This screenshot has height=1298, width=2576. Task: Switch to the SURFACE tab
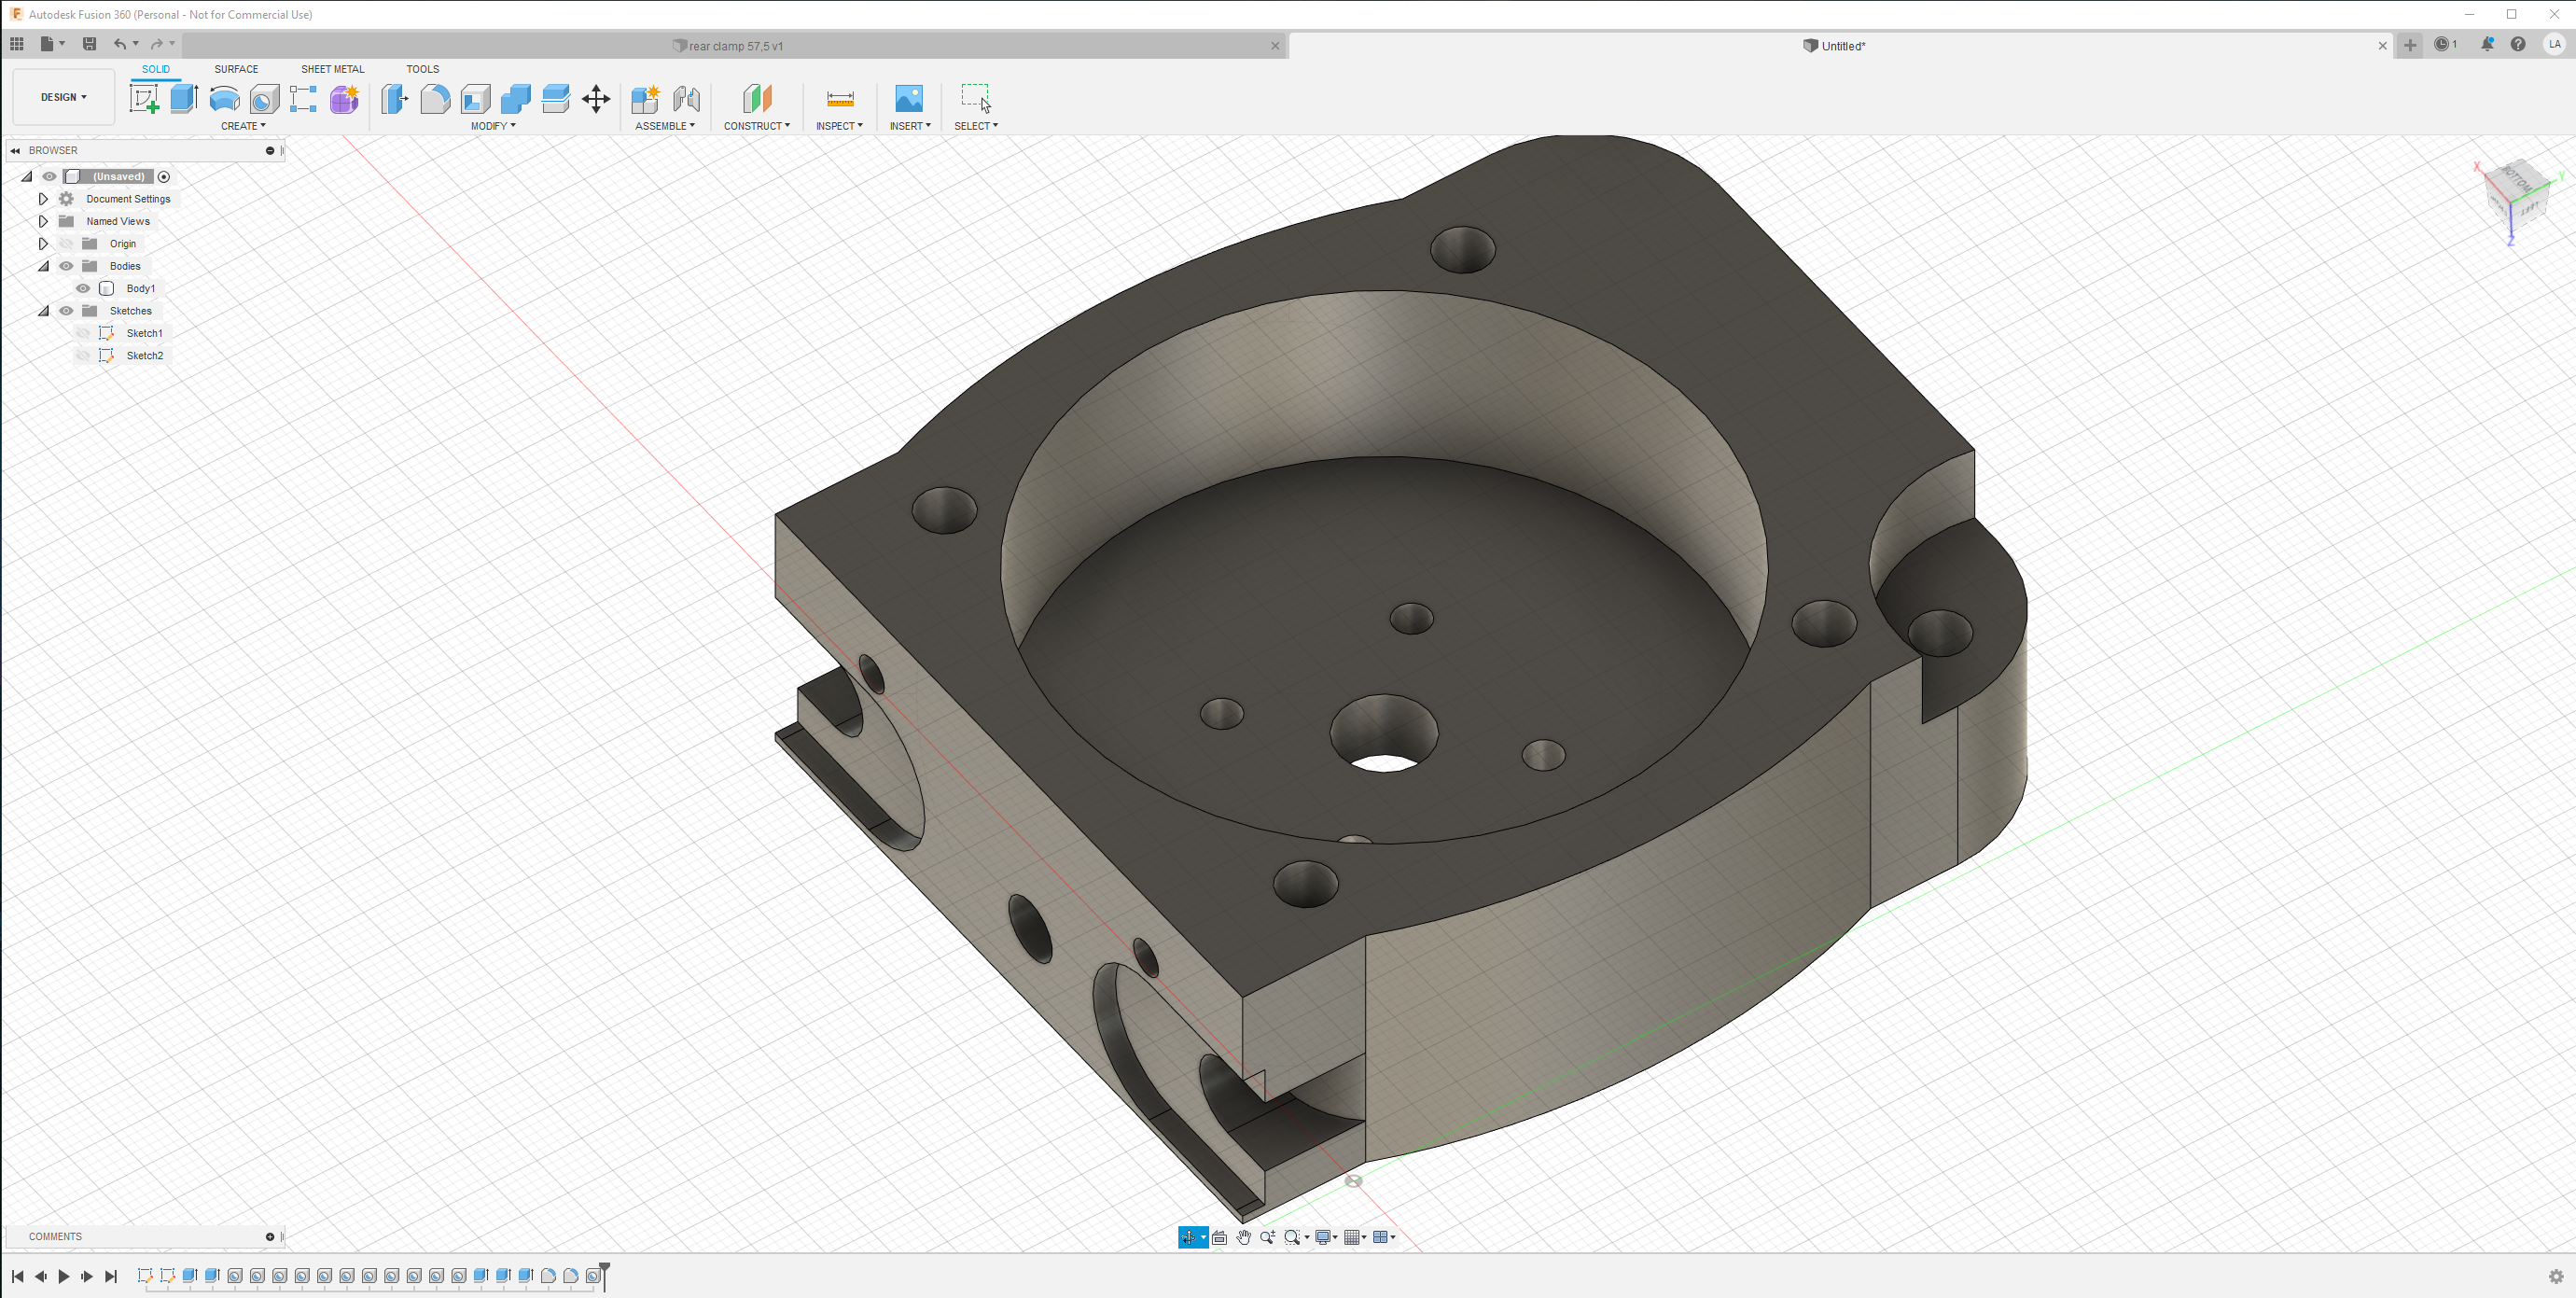tap(236, 69)
